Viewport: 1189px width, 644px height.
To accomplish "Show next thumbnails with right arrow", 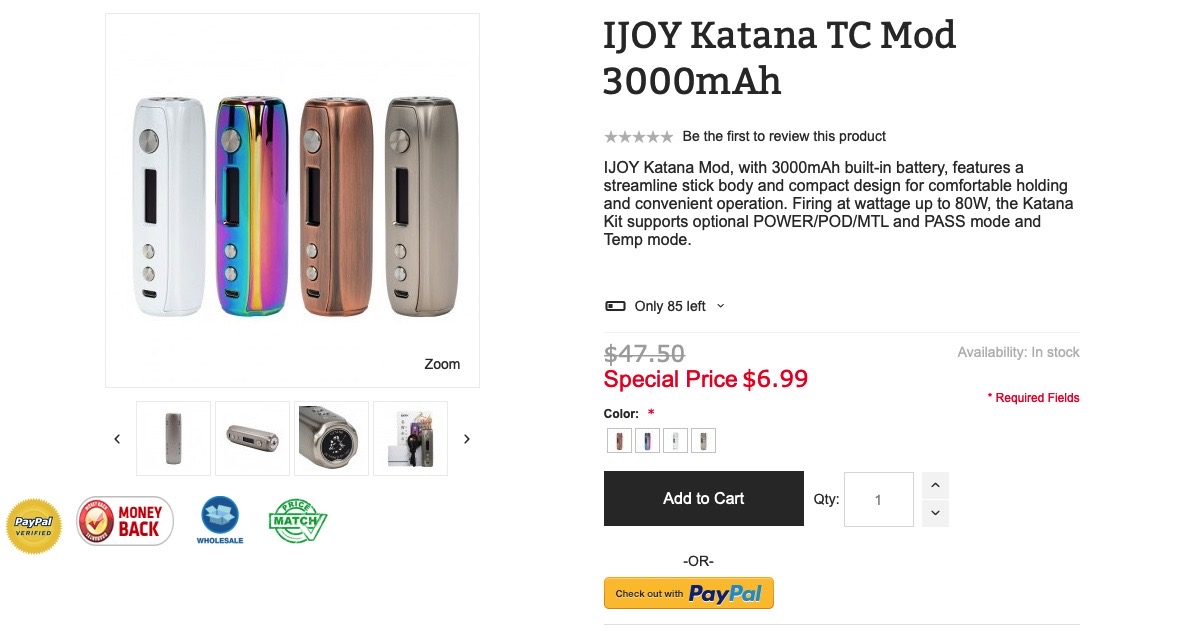I will (466, 439).
